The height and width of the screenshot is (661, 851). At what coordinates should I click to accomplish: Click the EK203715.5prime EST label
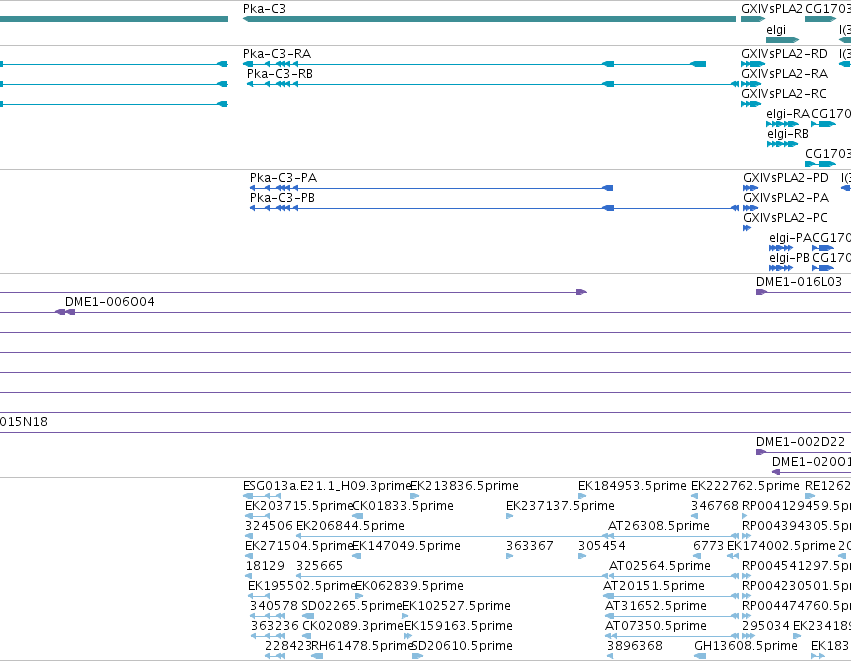[299, 506]
